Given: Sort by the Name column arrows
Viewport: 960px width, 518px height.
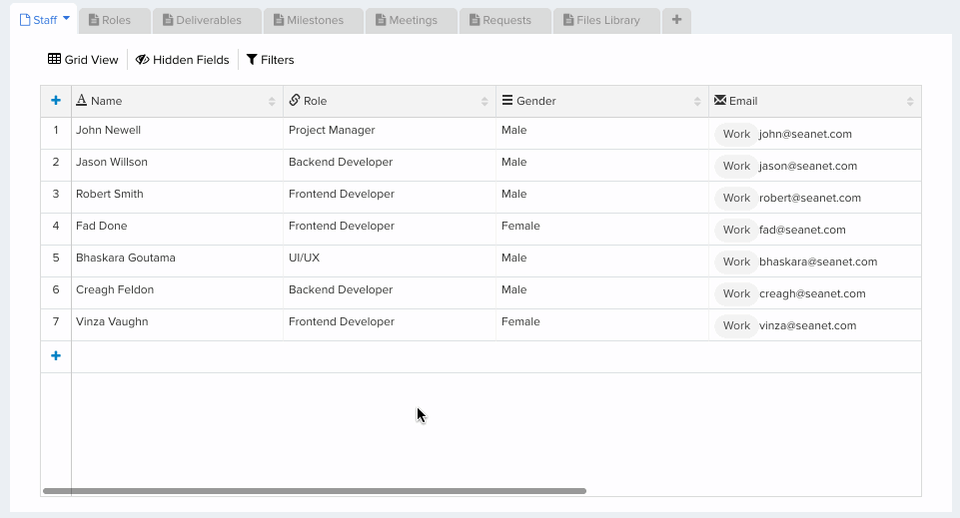Looking at the screenshot, I should [272, 102].
